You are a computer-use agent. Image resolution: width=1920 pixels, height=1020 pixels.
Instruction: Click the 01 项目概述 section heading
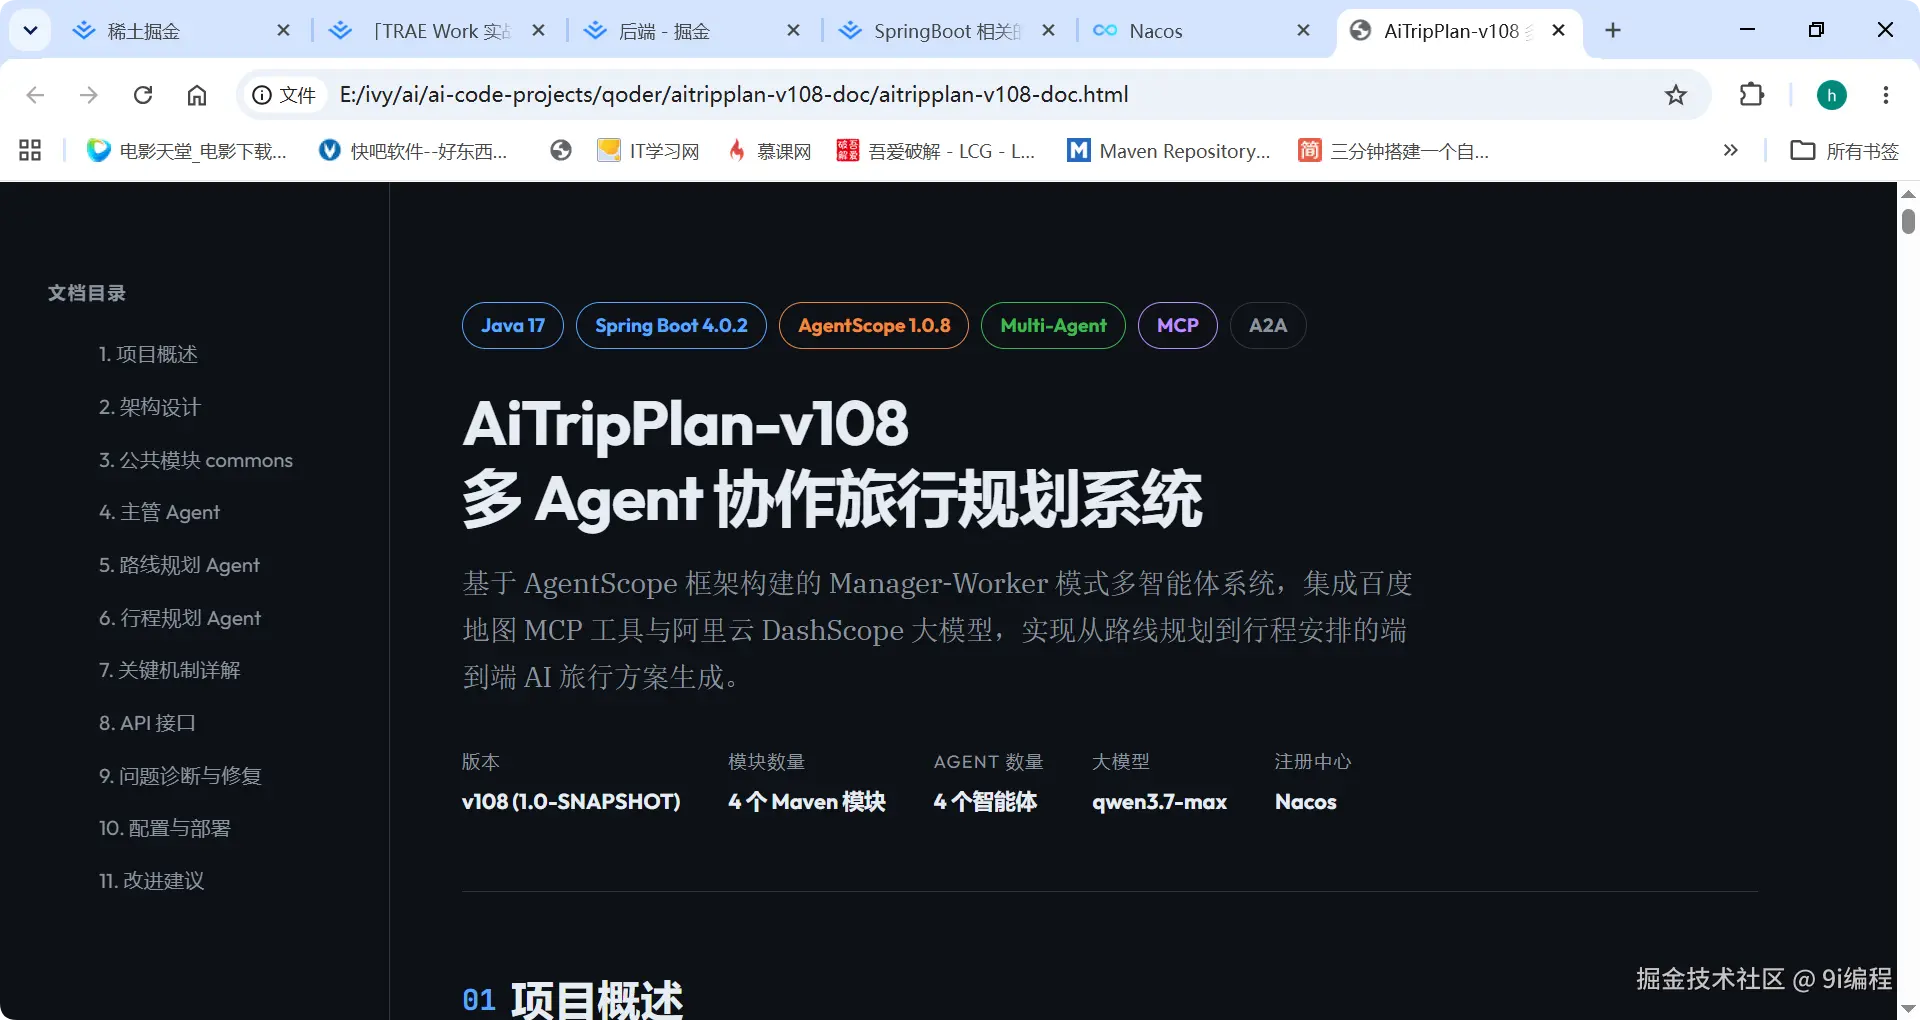573,999
